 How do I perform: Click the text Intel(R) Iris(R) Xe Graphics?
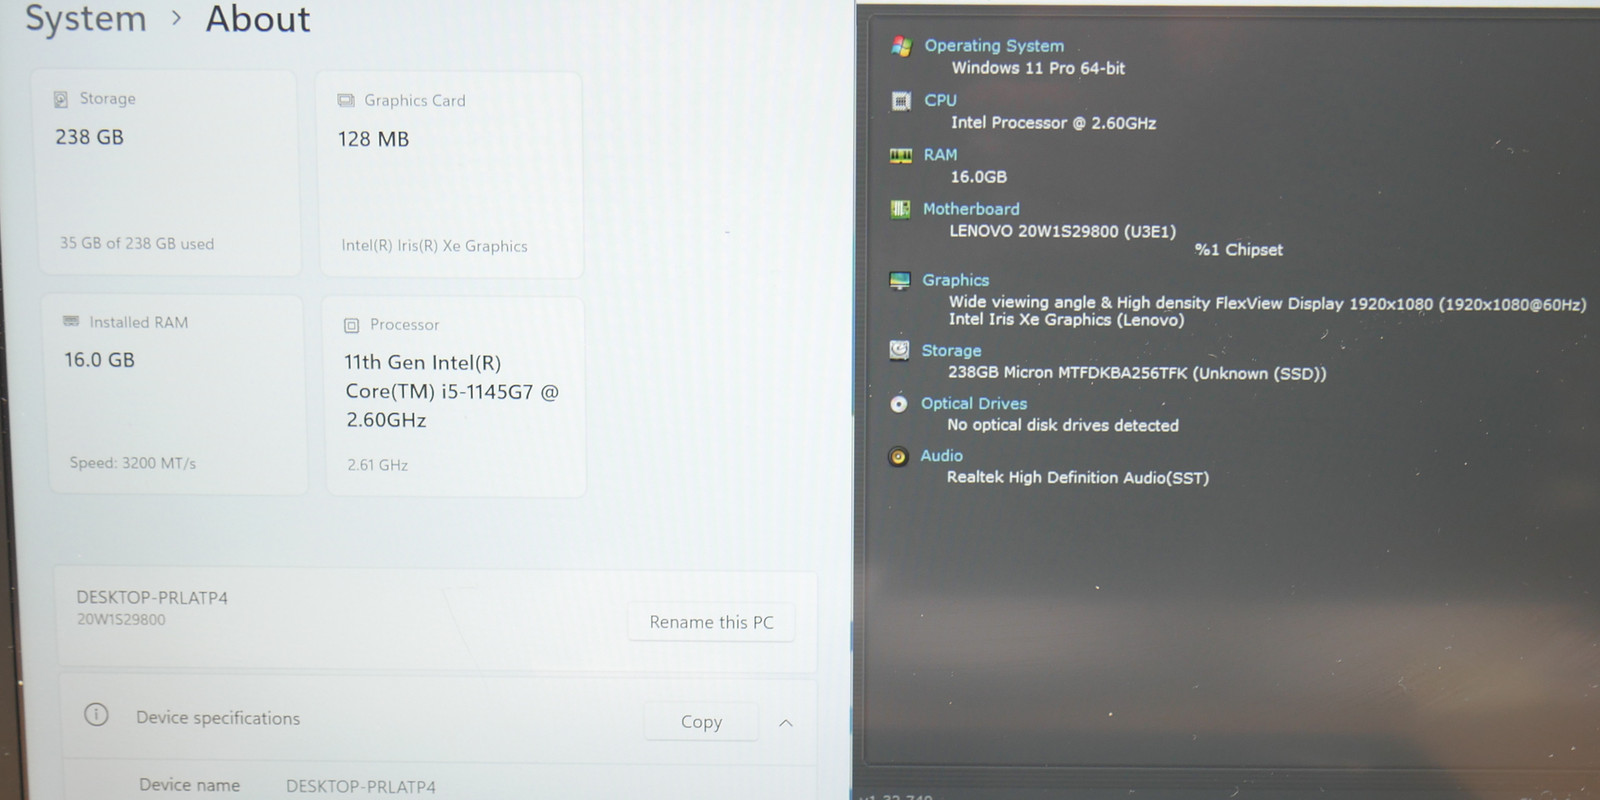[434, 246]
